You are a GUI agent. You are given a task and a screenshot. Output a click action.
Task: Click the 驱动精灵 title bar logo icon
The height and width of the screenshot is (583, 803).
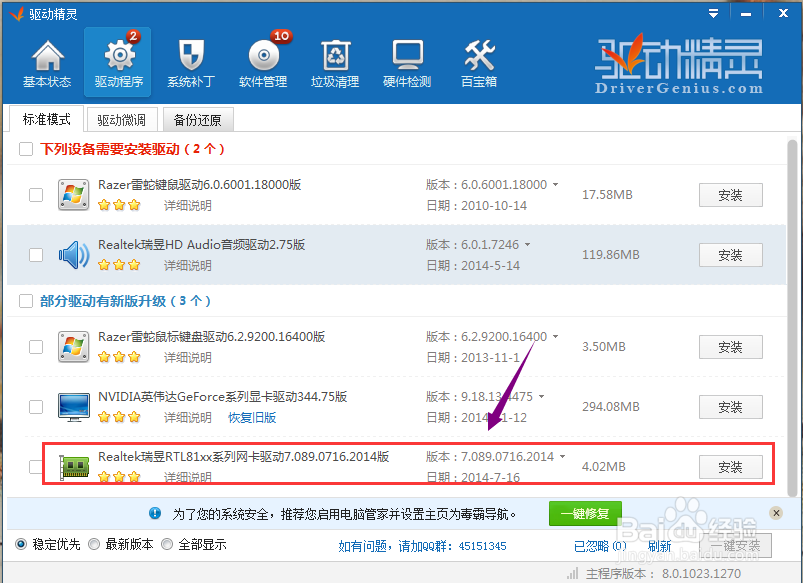17,14
